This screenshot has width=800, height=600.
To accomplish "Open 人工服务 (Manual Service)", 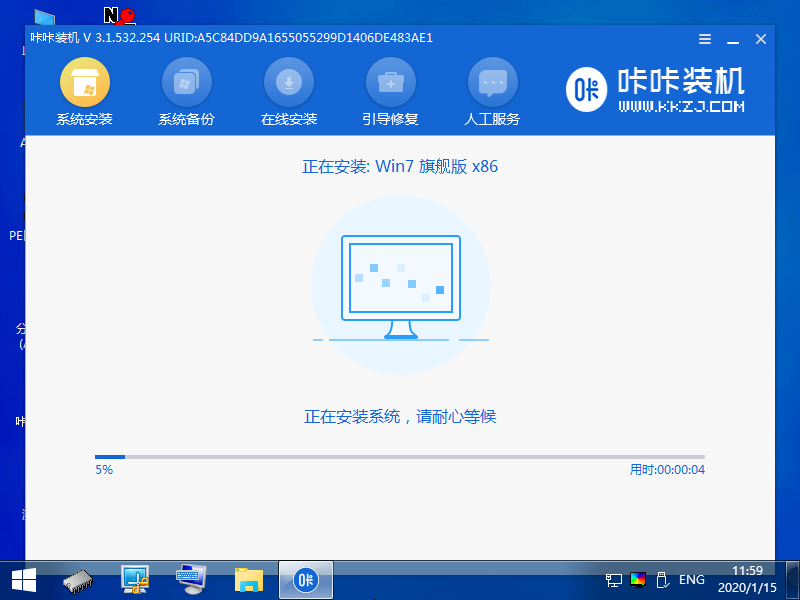I will point(492,90).
